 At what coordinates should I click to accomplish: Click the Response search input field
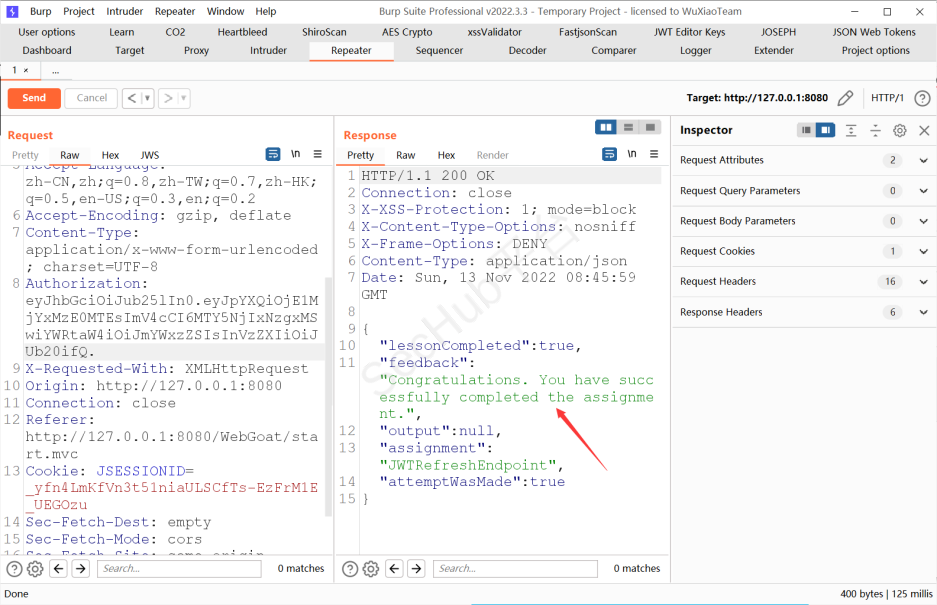(516, 569)
